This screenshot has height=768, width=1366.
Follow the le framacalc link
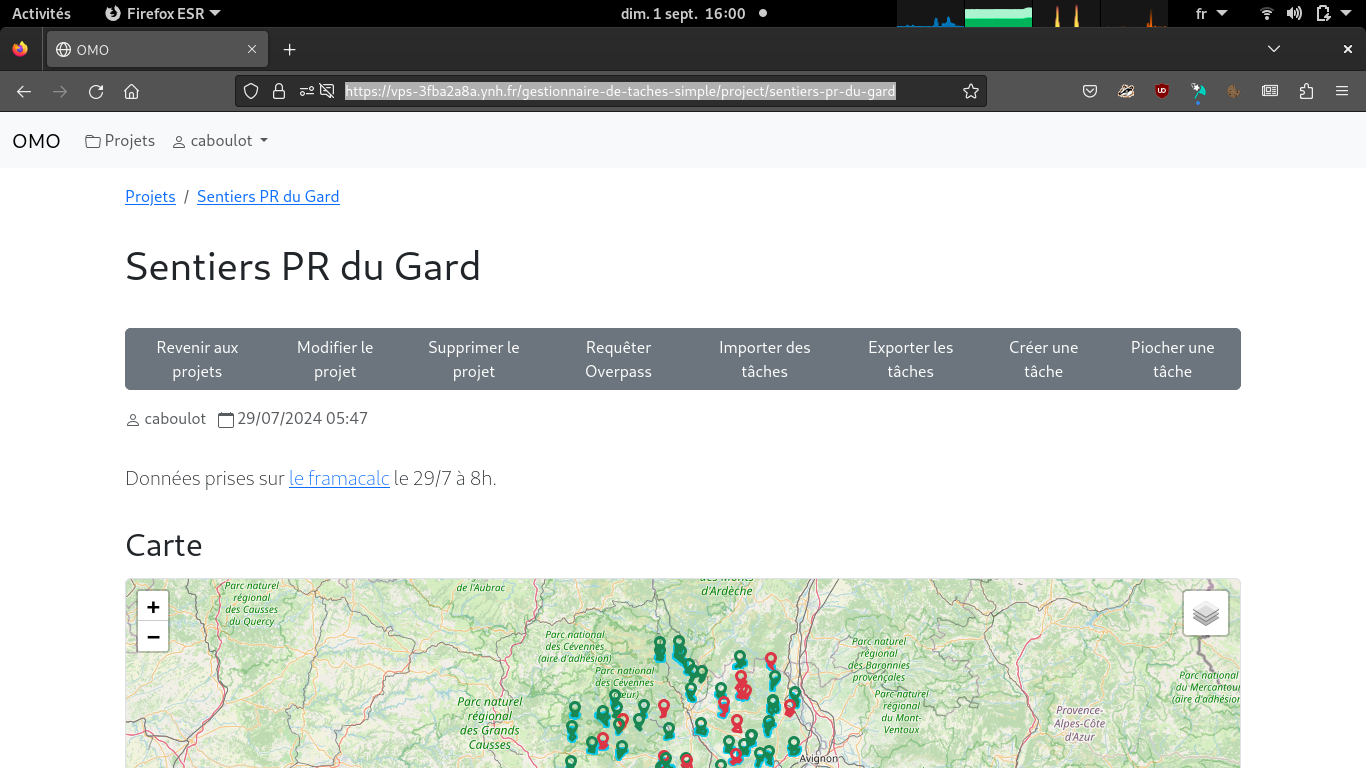tap(339, 478)
